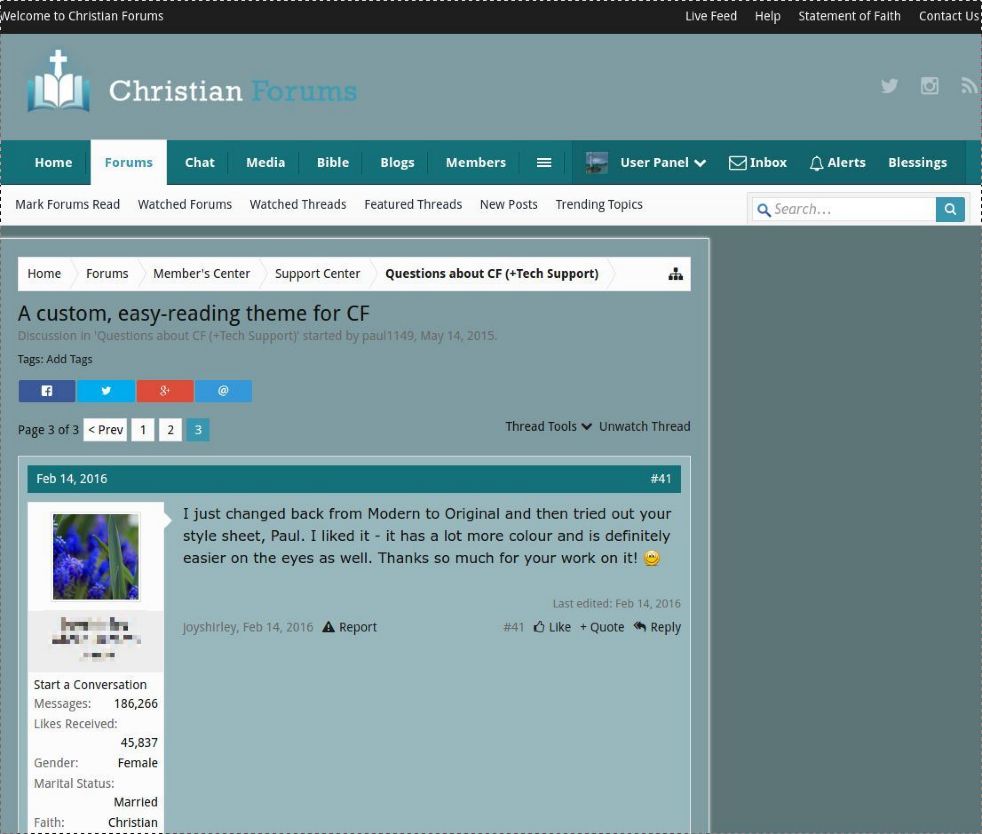The height and width of the screenshot is (834, 982).
Task: Share the thread with the Google+ icon
Action: pyautogui.click(x=165, y=390)
